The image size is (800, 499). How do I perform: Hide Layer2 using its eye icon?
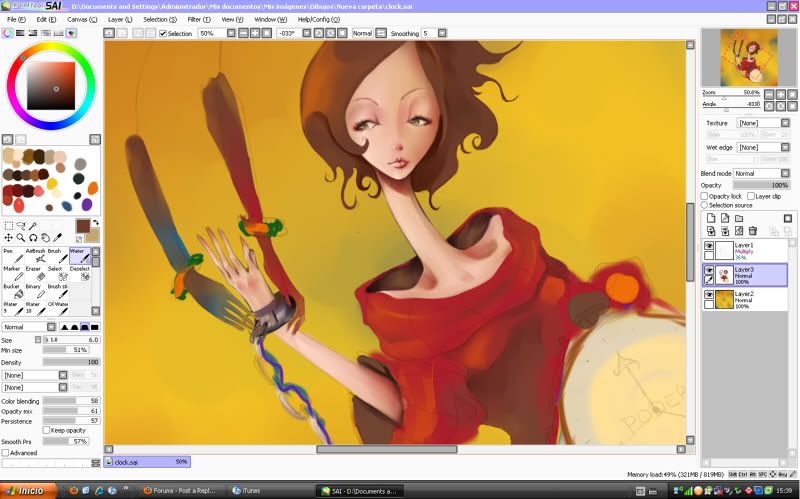(x=709, y=295)
